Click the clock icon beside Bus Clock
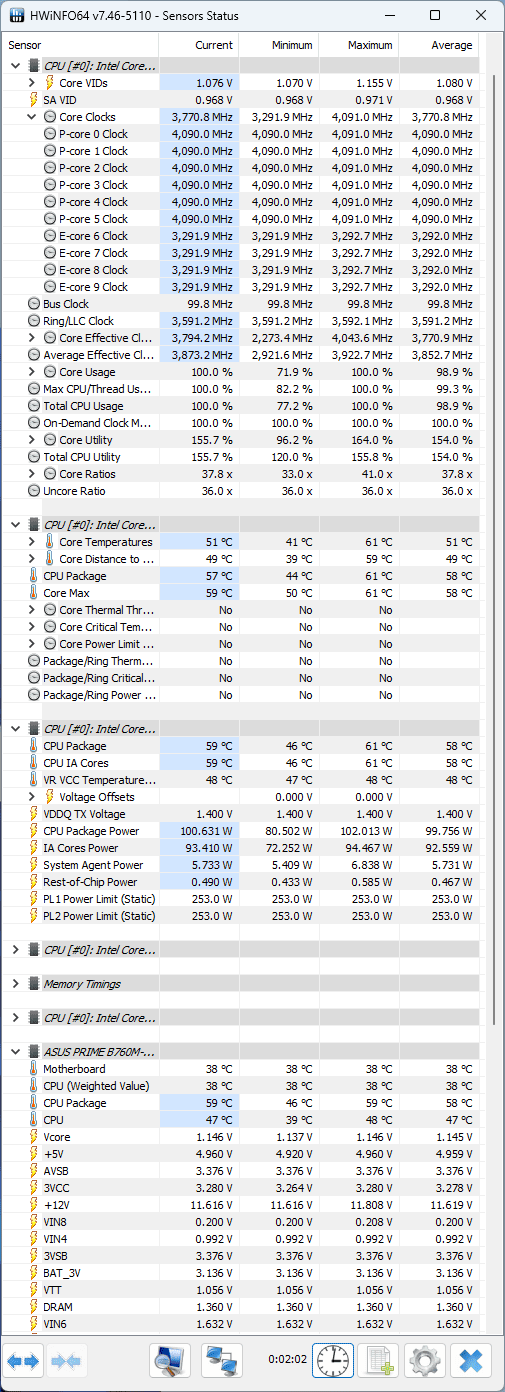Viewport: 505px width, 1392px height. [34, 304]
